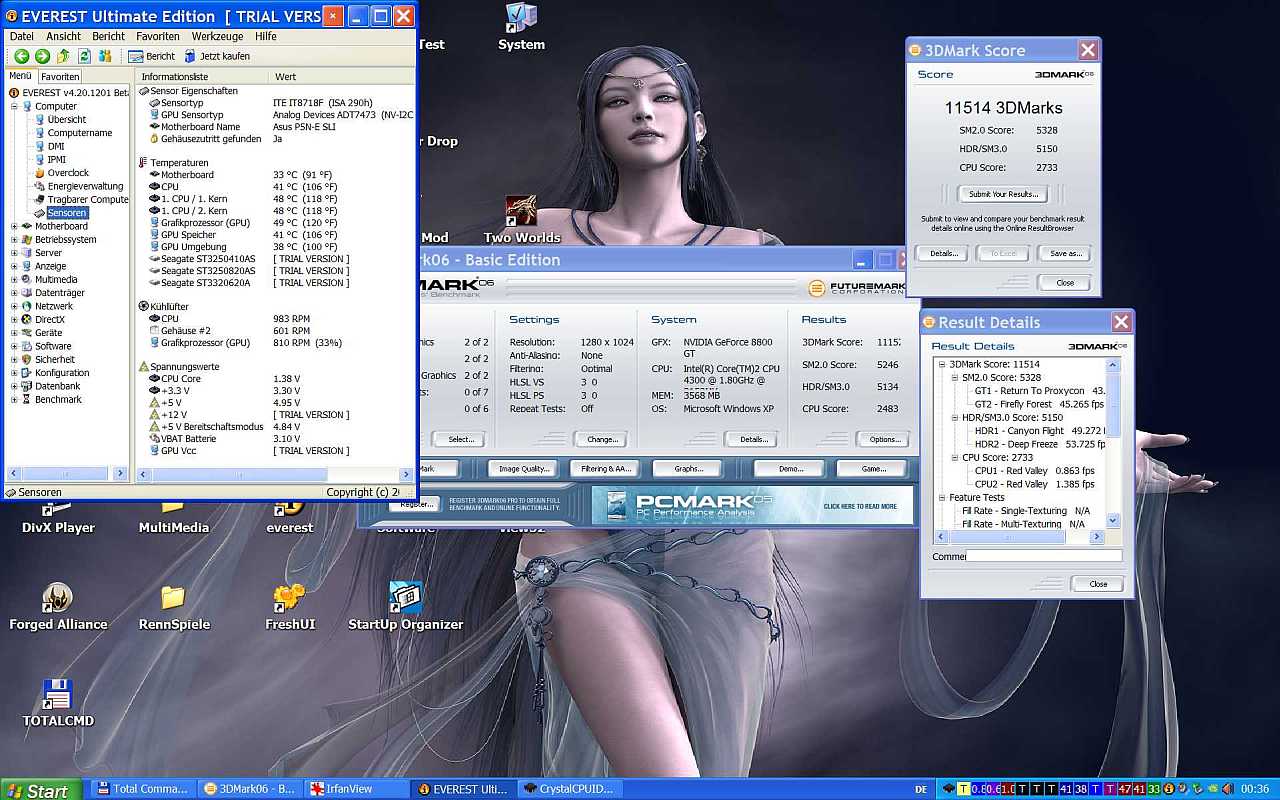Select Benchmark in the EVEREST tree
The image size is (1280, 800).
tap(58, 399)
